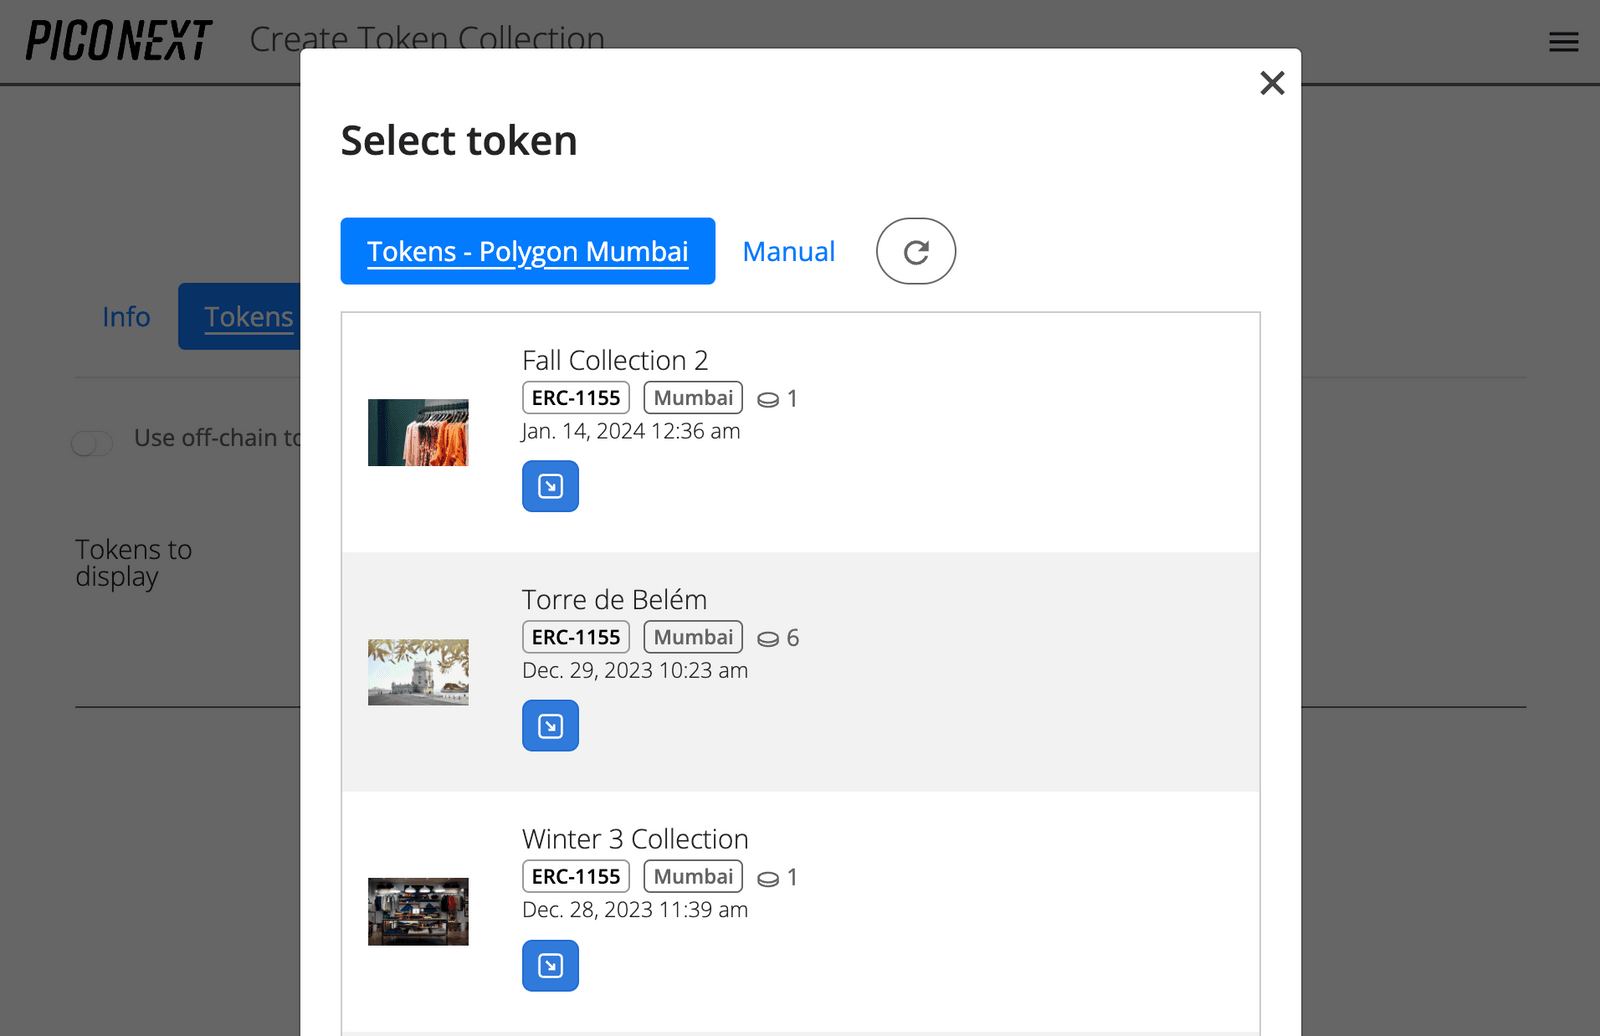Click the Fall Collection 2 token title

[615, 360]
